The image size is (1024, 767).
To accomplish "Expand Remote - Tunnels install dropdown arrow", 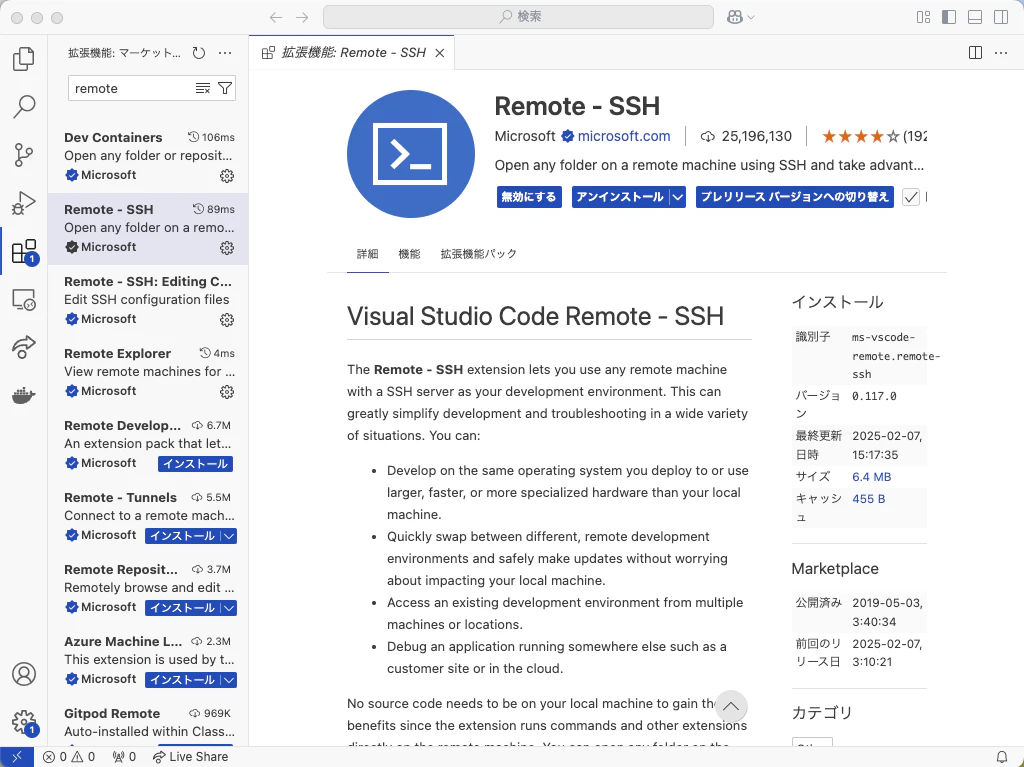I will 229,536.
